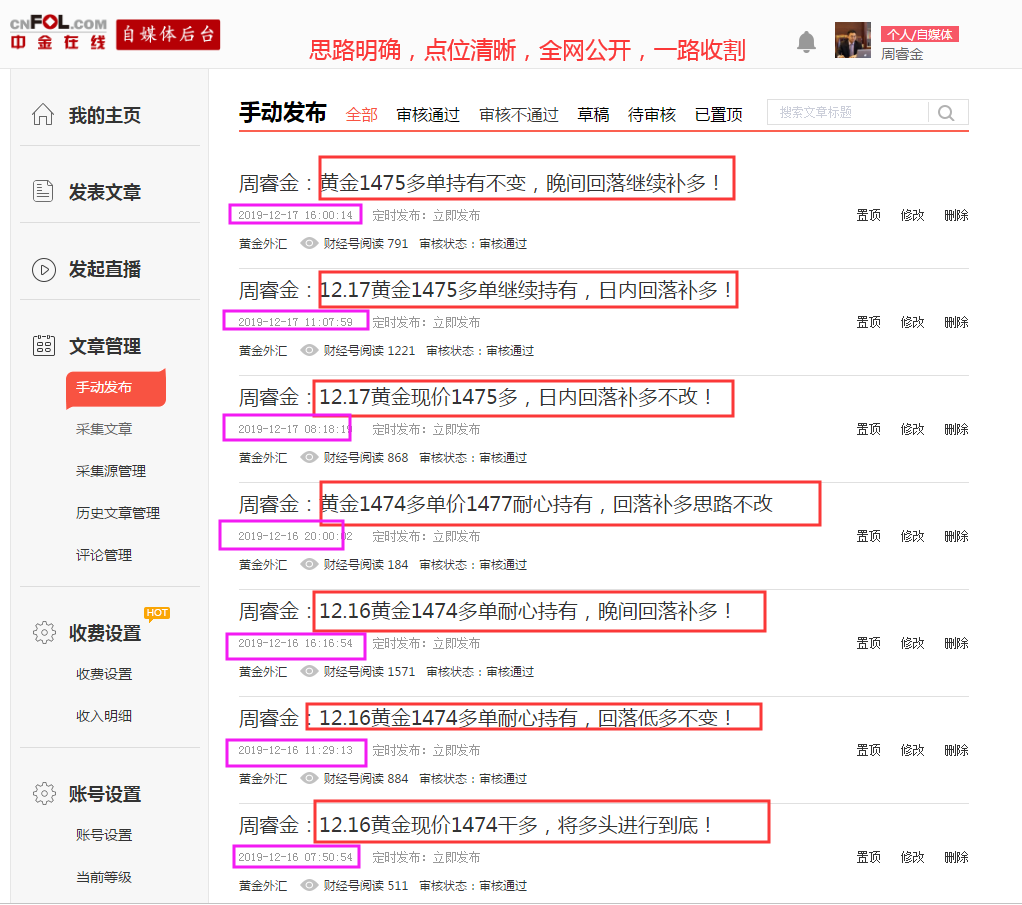Open article 12.17黄金现价1475多
The height and width of the screenshot is (905, 1022).
(x=475, y=397)
